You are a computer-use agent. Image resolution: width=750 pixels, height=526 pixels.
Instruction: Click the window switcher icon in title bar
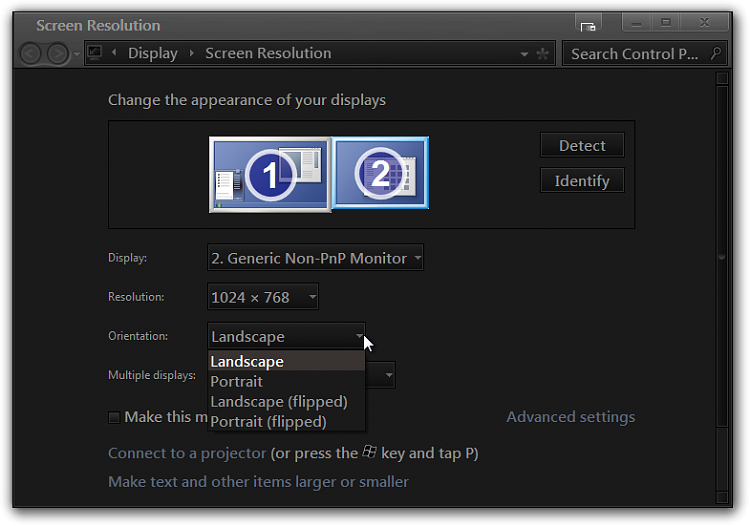(x=588, y=26)
